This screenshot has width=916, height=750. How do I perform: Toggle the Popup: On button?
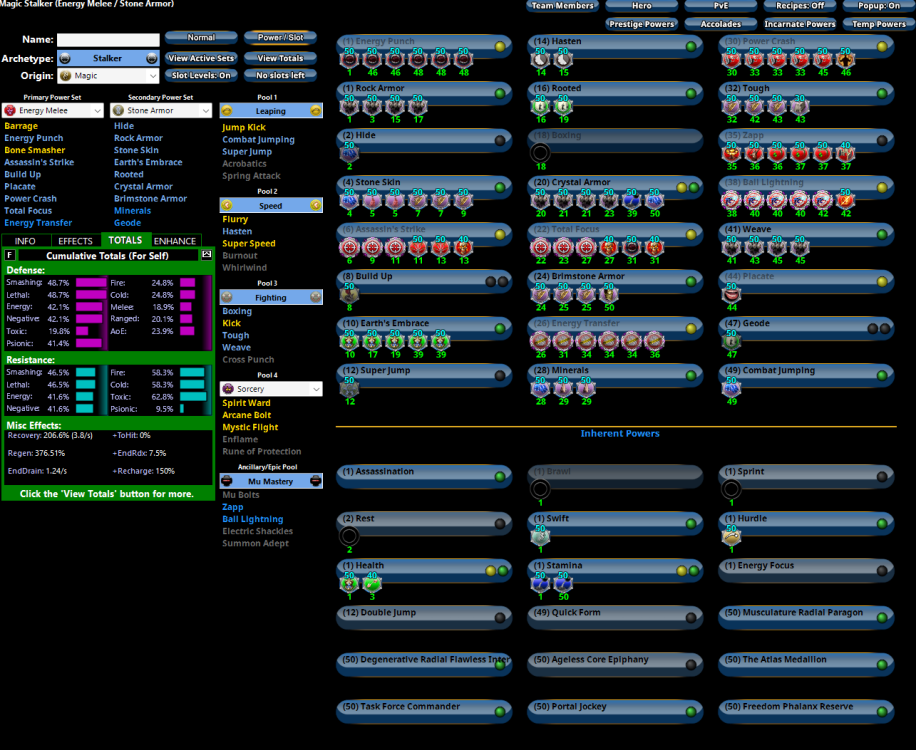[878, 6]
